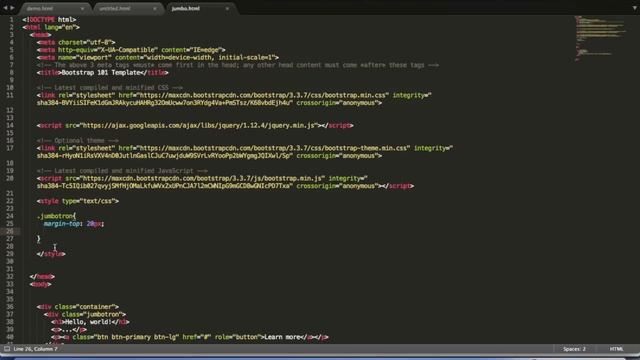Click the closing style tag

51,254
